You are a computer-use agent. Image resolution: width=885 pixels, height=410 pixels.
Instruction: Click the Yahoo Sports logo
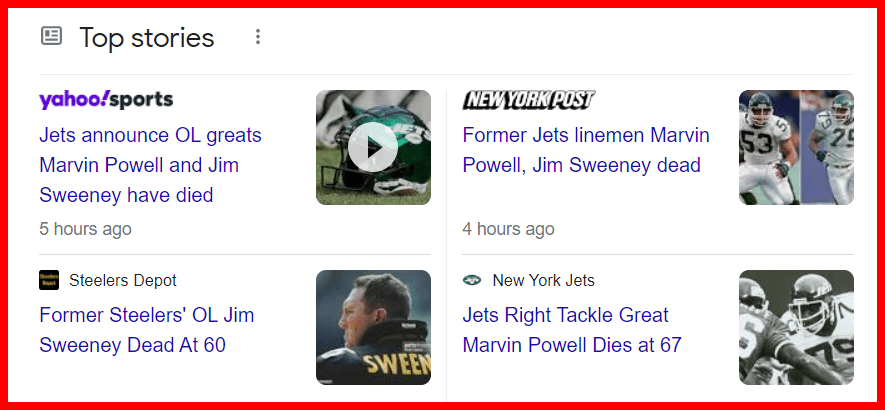pos(106,100)
